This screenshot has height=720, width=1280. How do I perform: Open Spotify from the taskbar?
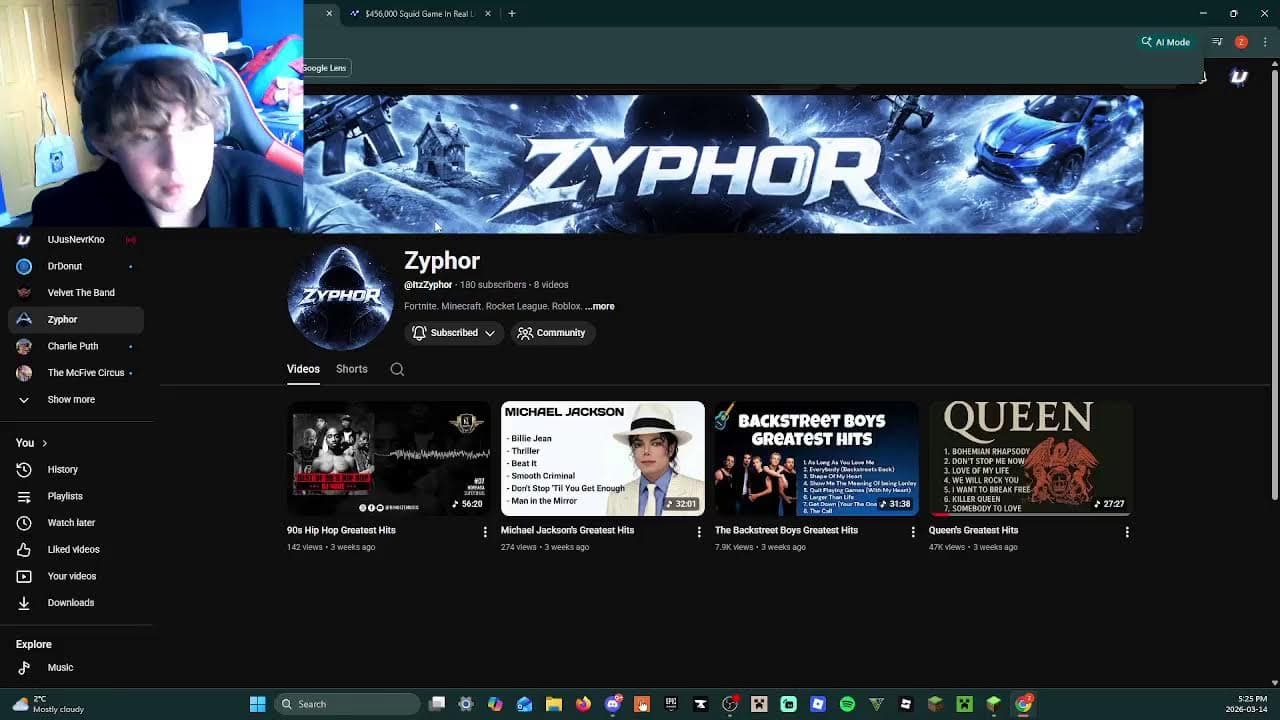click(847, 704)
